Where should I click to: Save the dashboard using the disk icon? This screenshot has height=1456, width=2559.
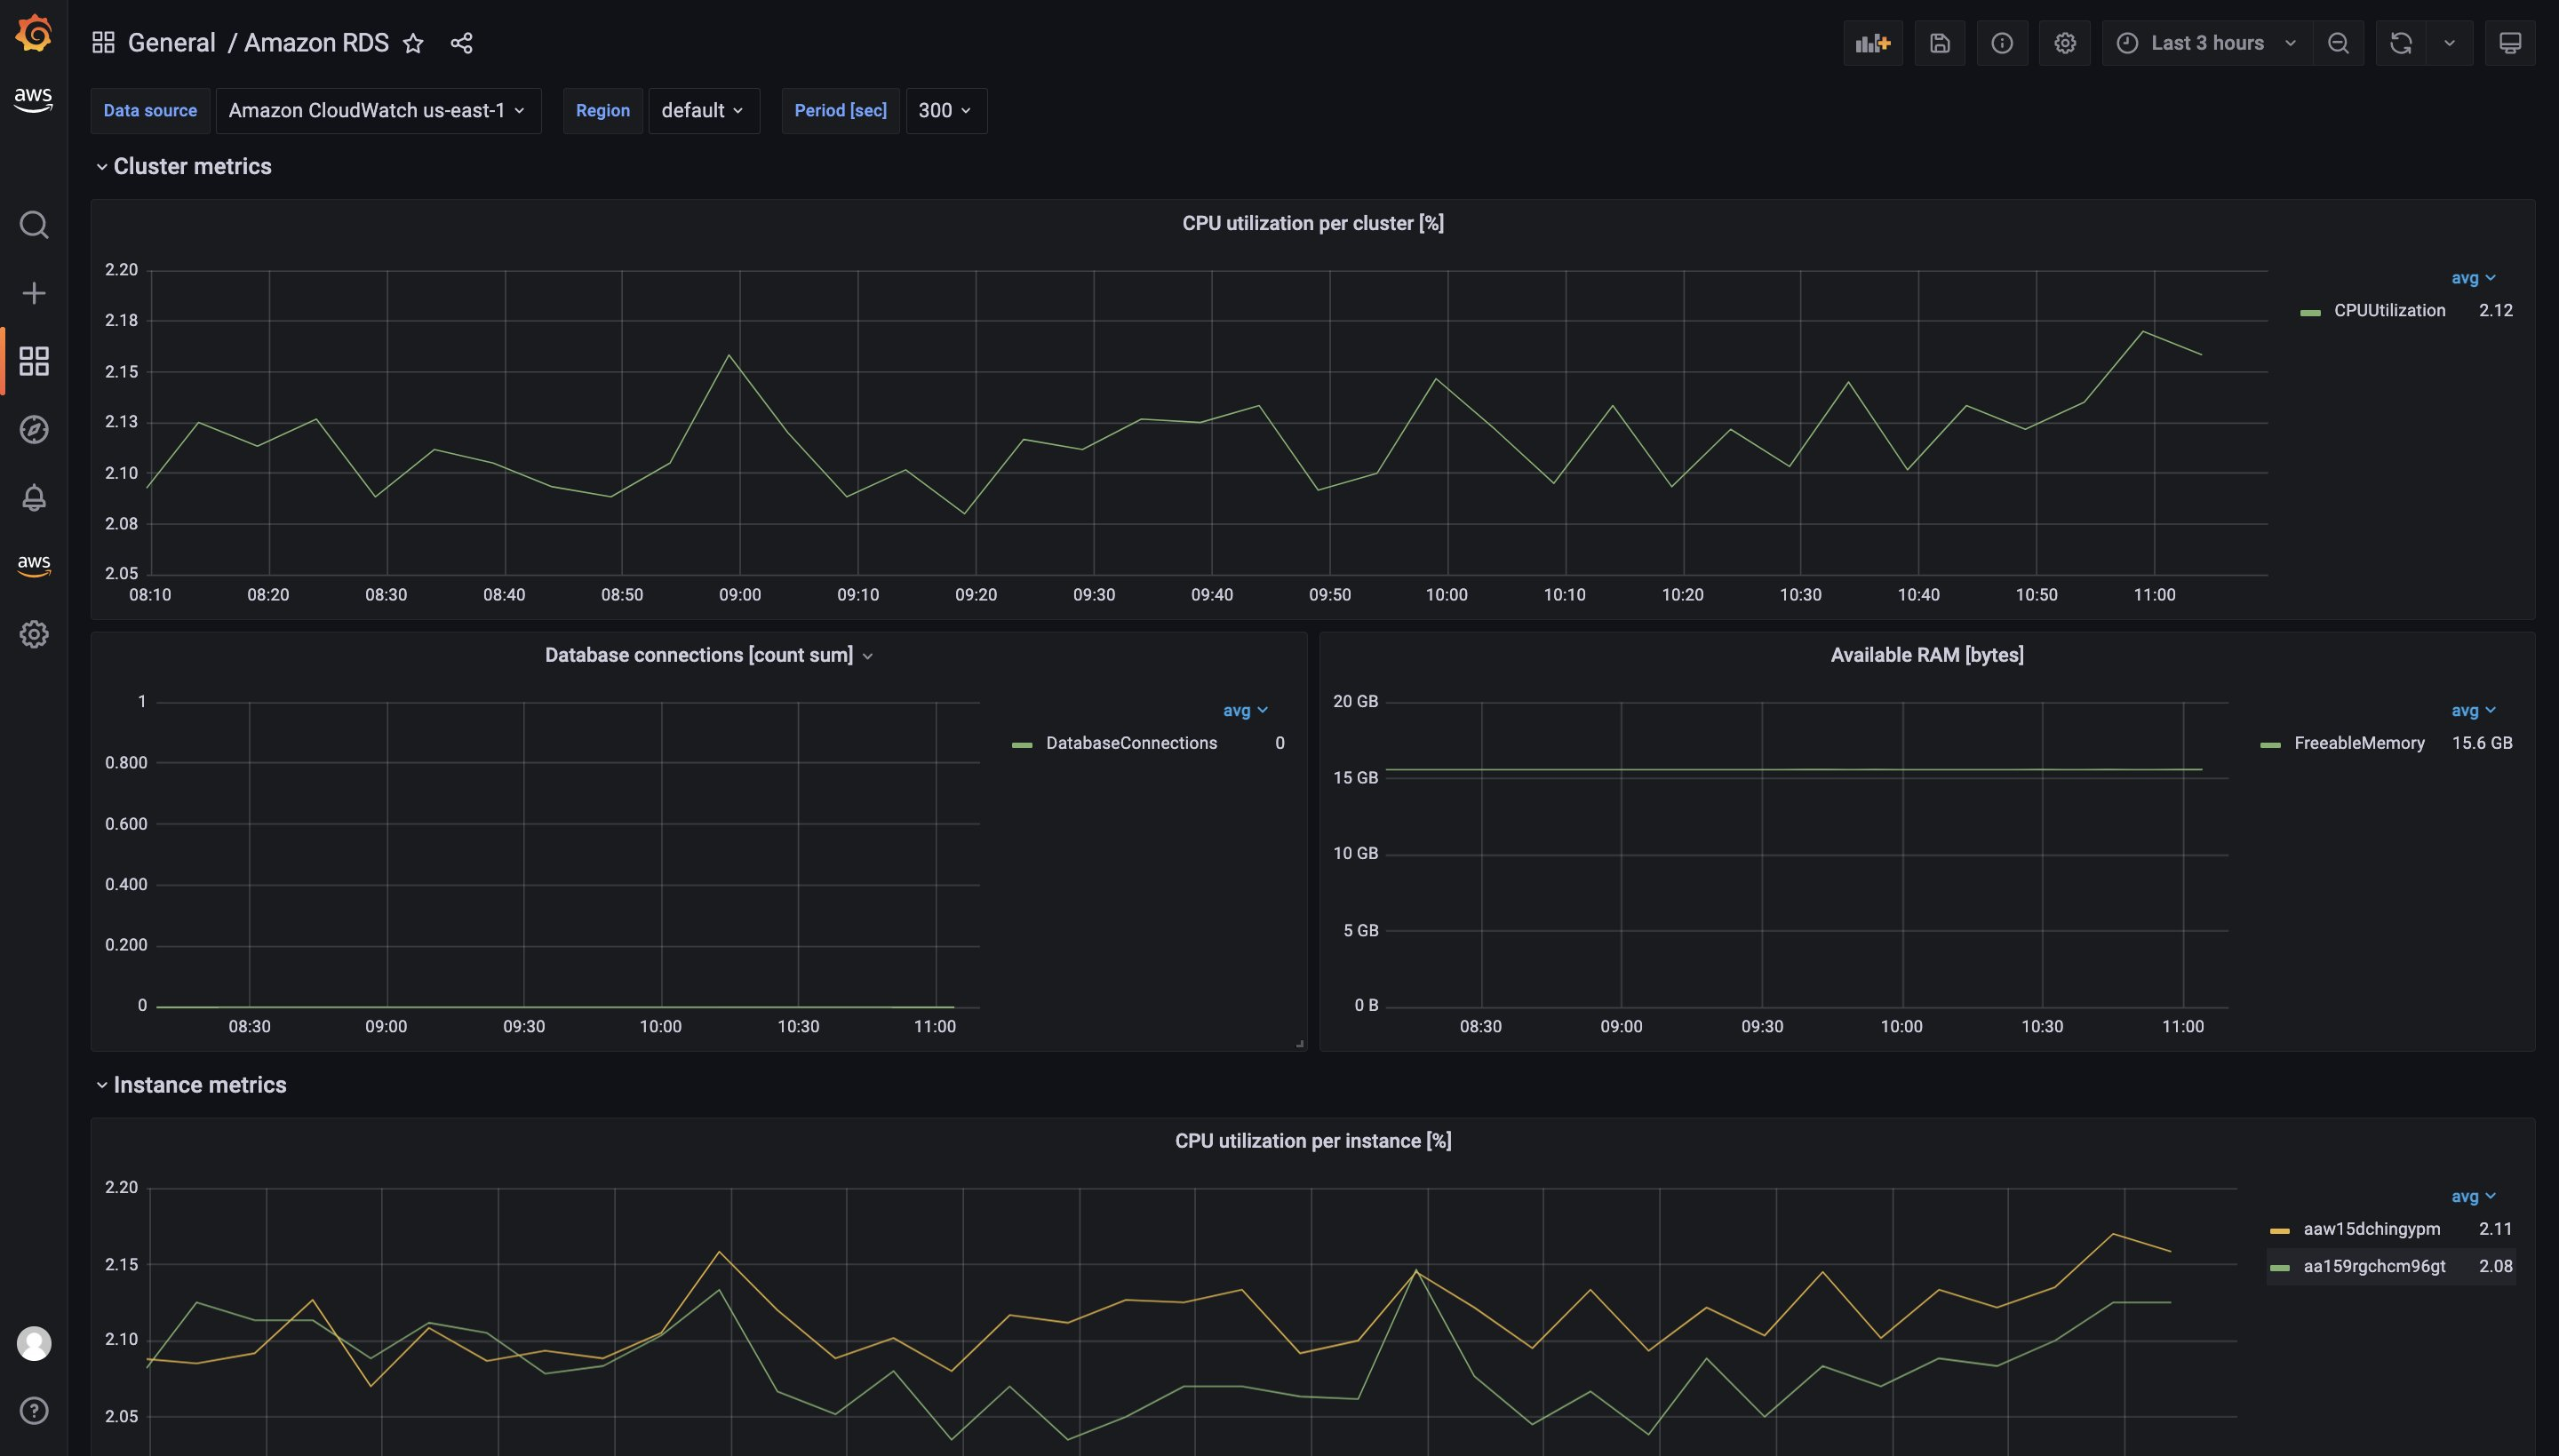[1939, 42]
